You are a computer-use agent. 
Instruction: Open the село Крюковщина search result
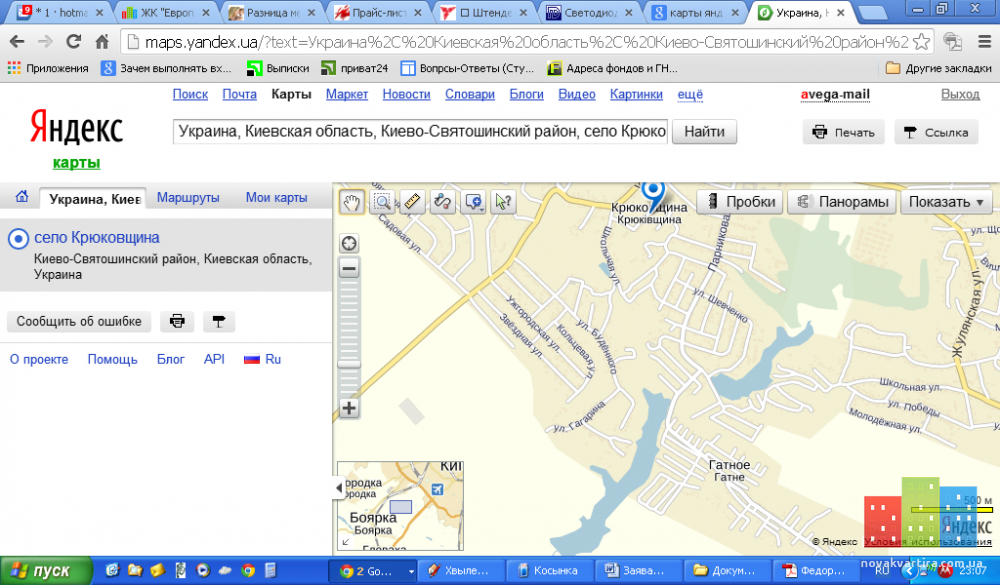97,237
